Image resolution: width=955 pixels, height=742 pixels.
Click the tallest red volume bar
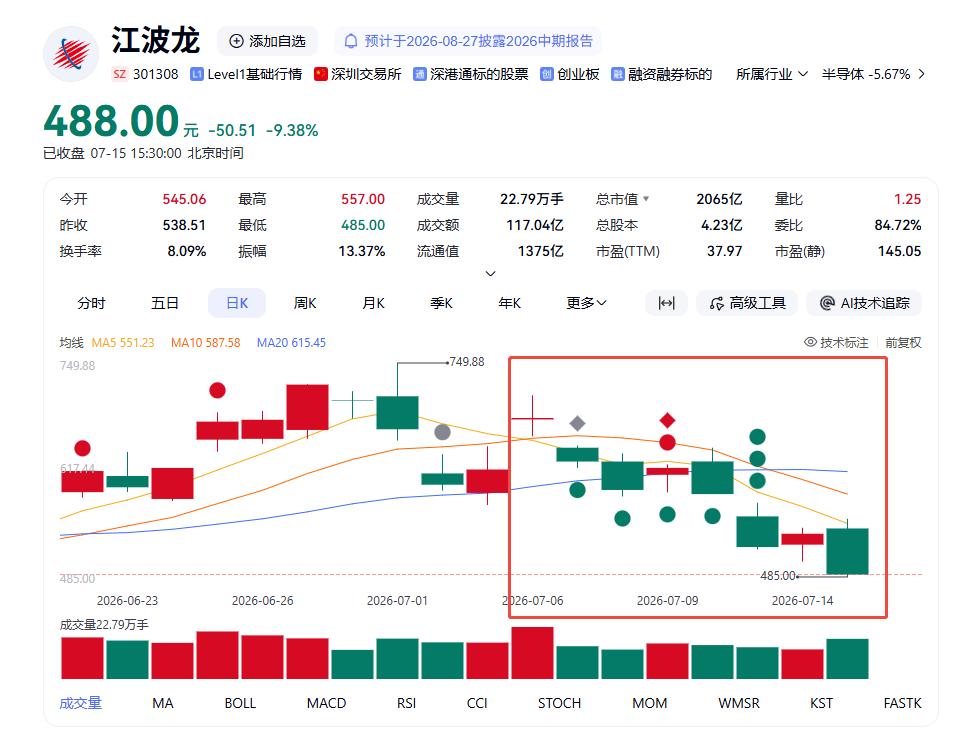click(x=532, y=652)
